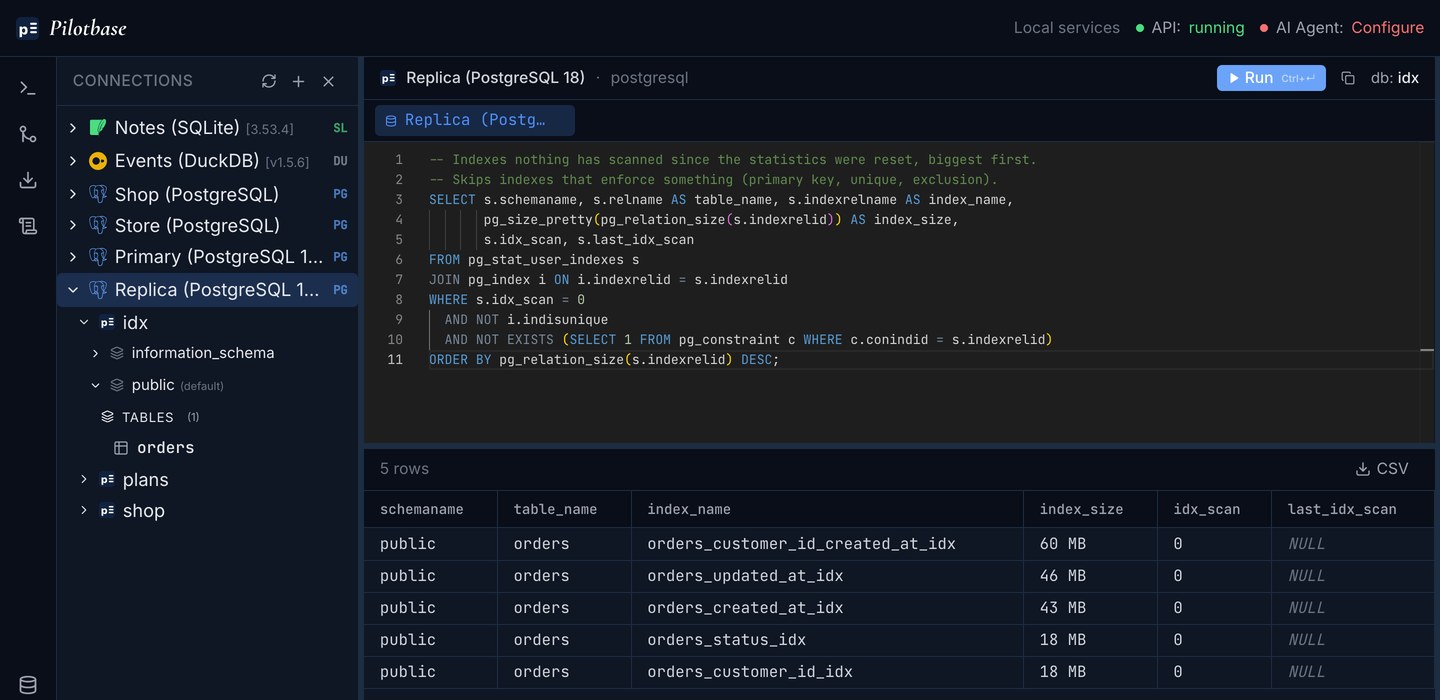This screenshot has width=1440, height=700.
Task: Collapse the public schema
Action: pos(96,385)
